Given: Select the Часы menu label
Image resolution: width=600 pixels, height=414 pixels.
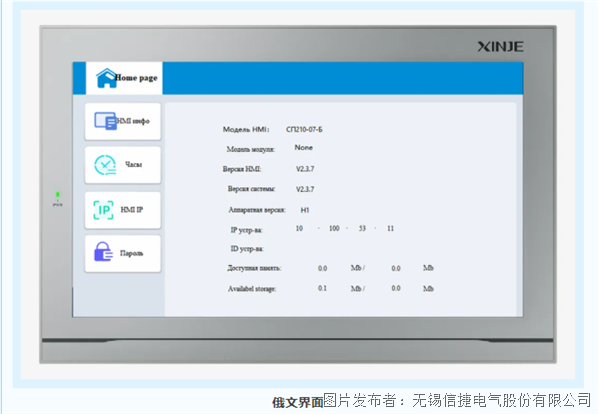Looking at the screenshot, I should point(133,164).
